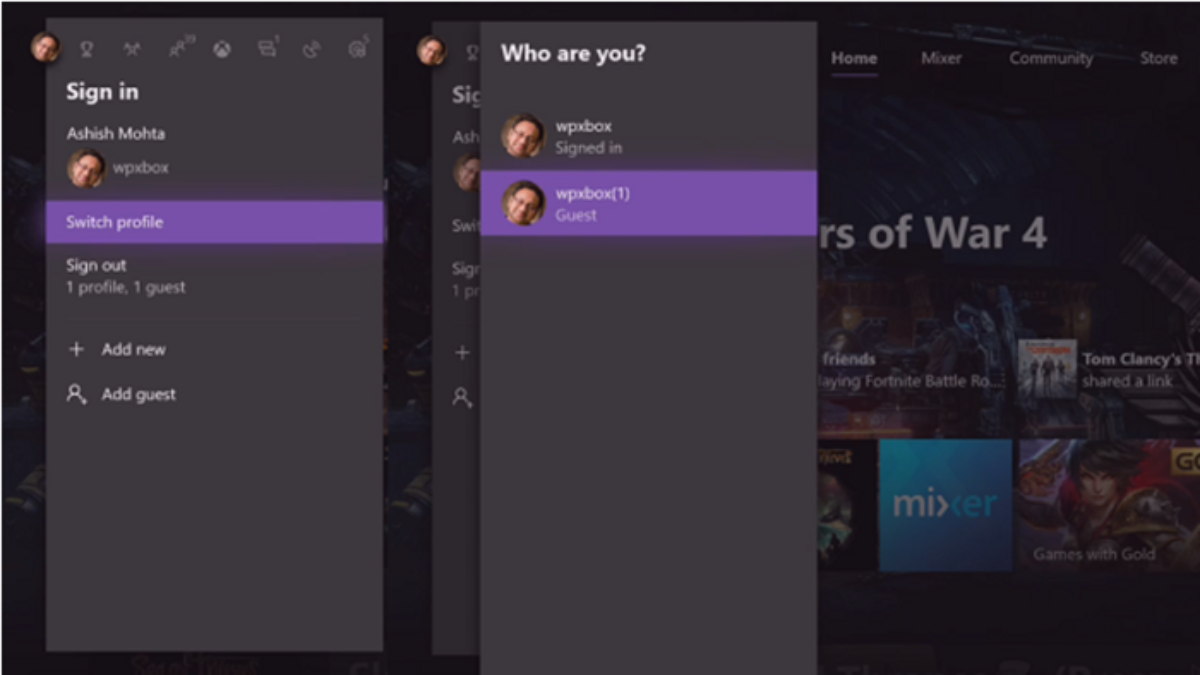Open the Achievements trophy icon in left guide
This screenshot has width=1200, height=675.
(x=87, y=49)
